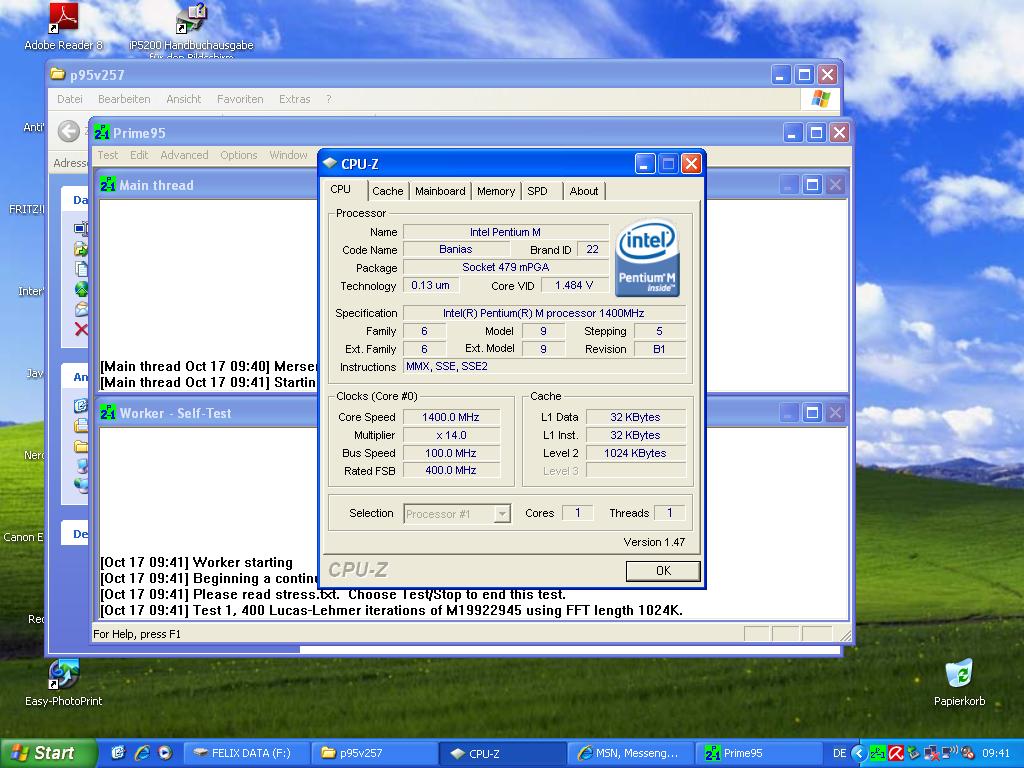The width and height of the screenshot is (1024, 768).
Task: Switch to p95v257 taskbar button
Action: [374, 753]
